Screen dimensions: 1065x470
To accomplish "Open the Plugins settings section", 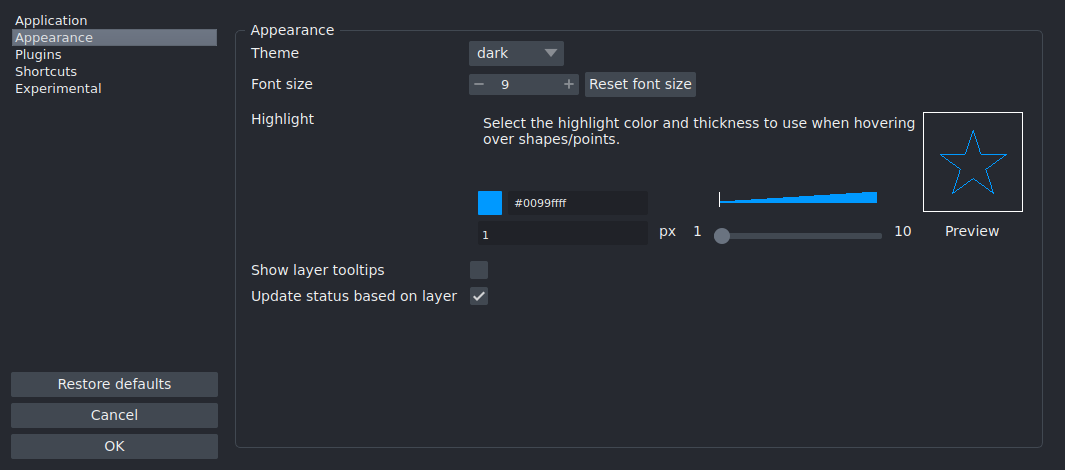I will [38, 55].
